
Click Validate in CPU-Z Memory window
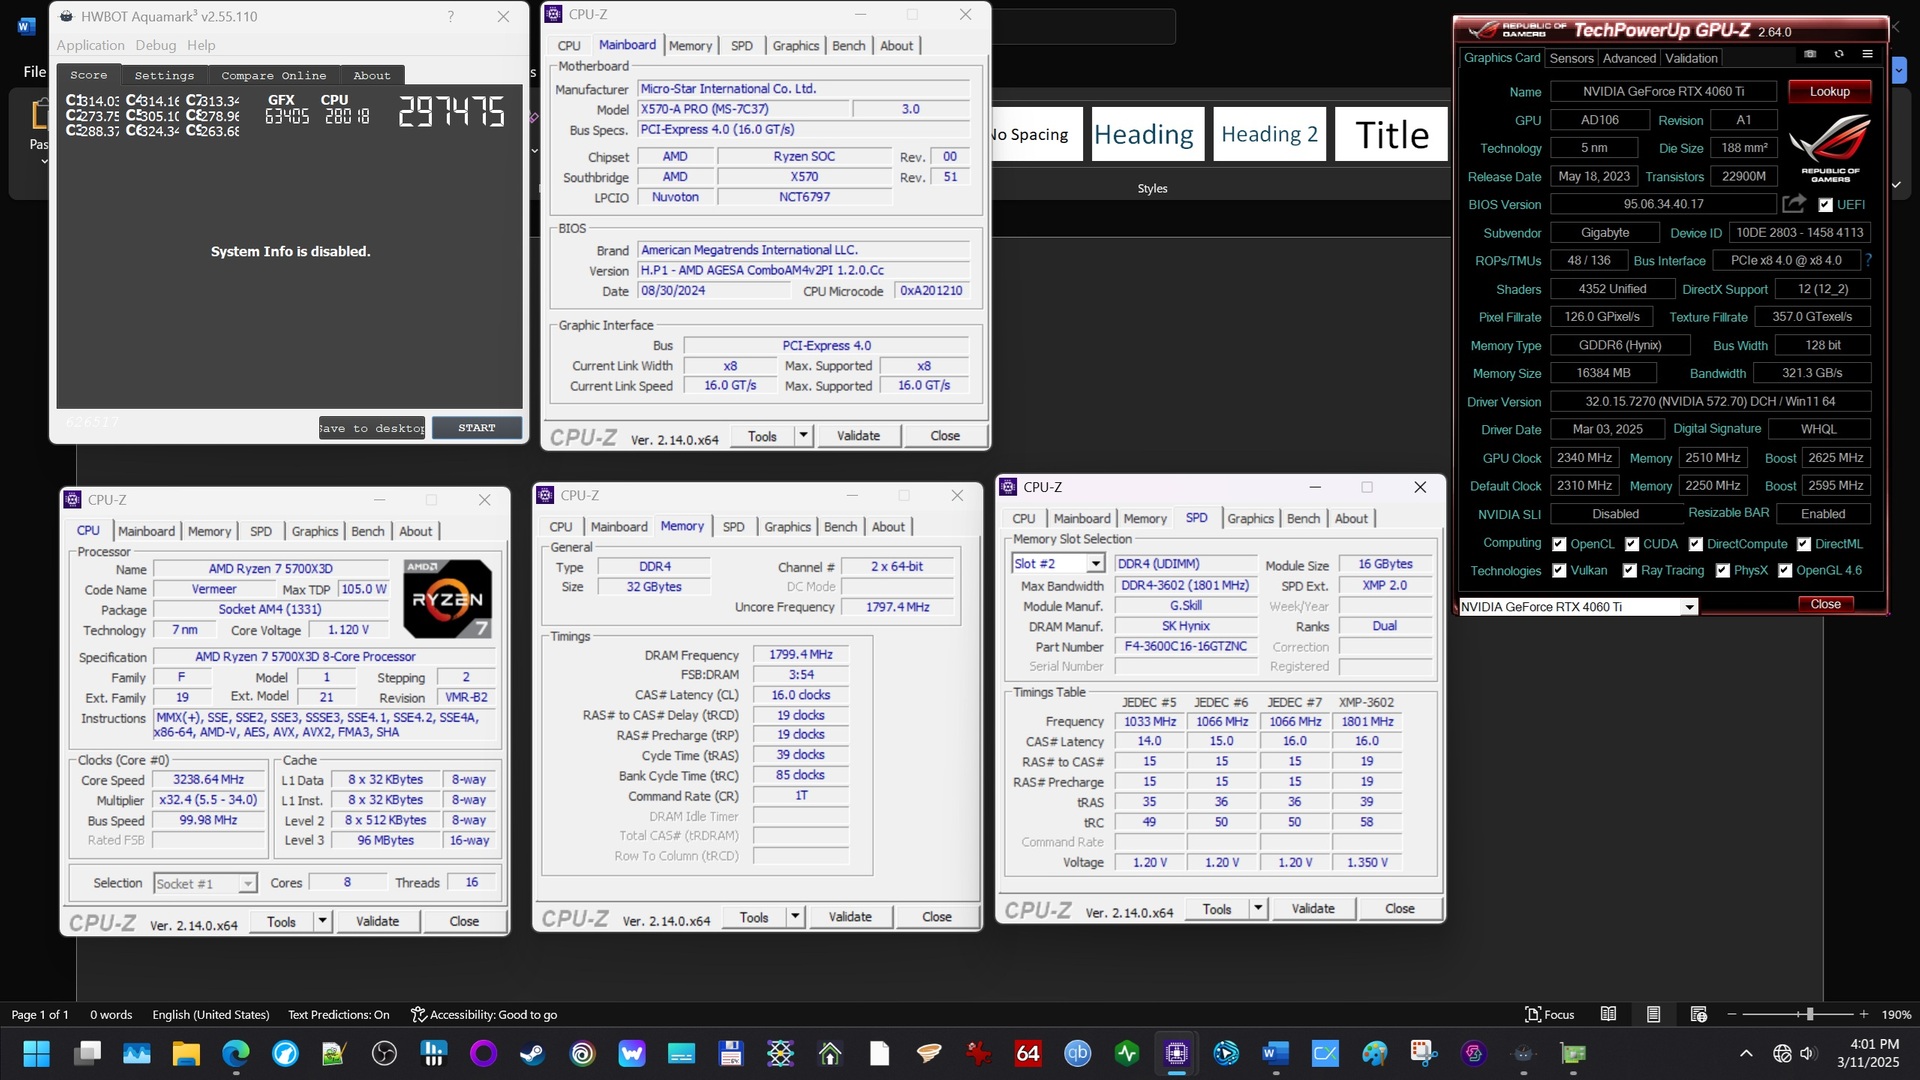[850, 917]
